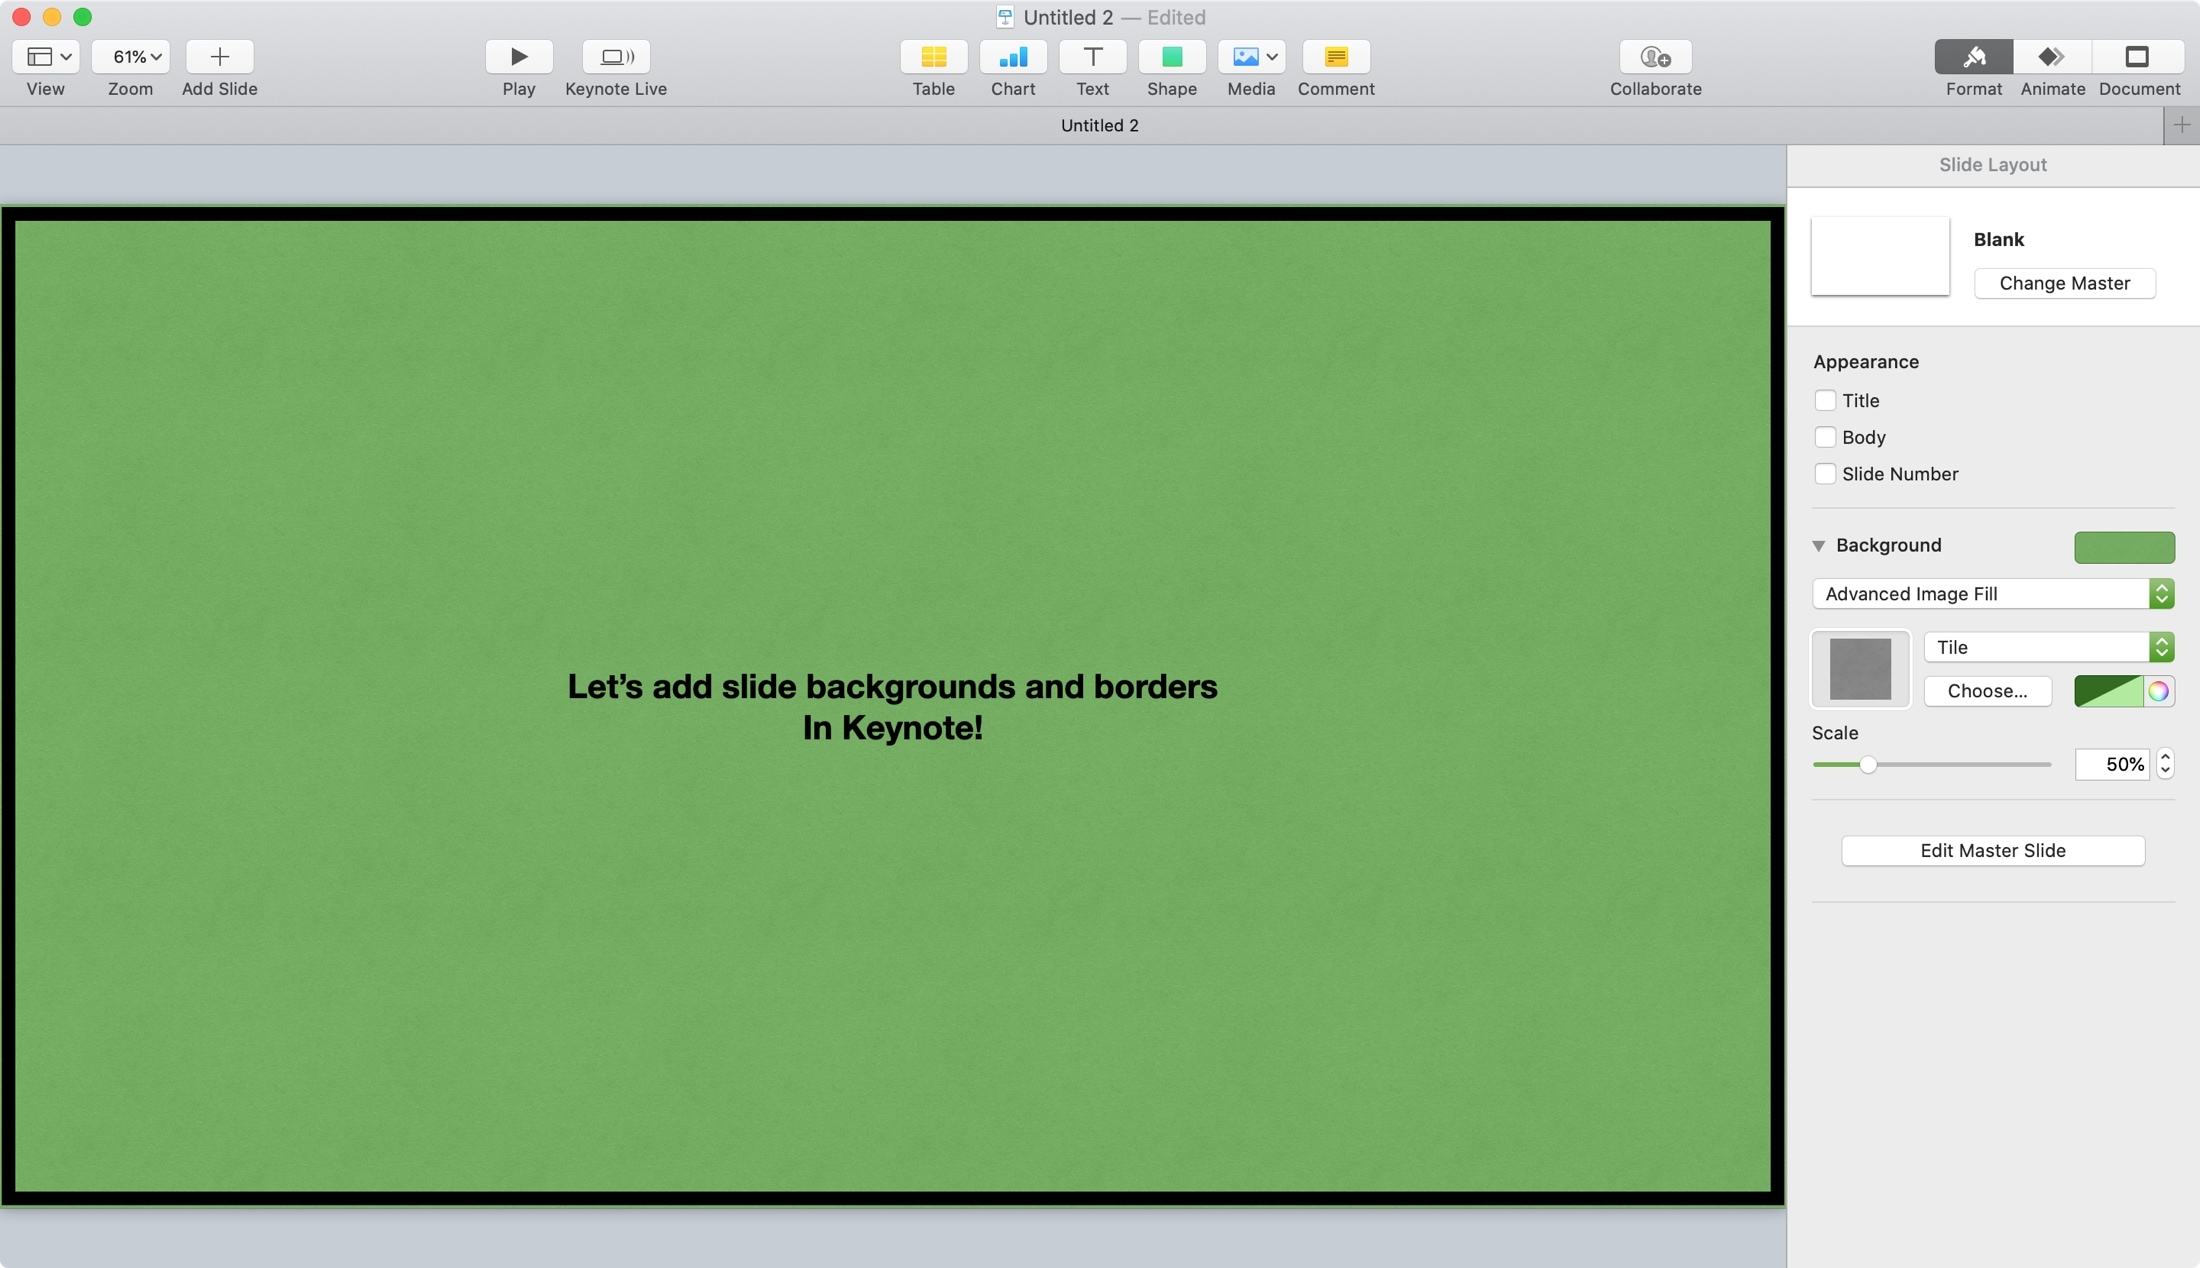This screenshot has height=1268, width=2200.
Task: Switch to the Animate inspector
Action: pos(2052,57)
